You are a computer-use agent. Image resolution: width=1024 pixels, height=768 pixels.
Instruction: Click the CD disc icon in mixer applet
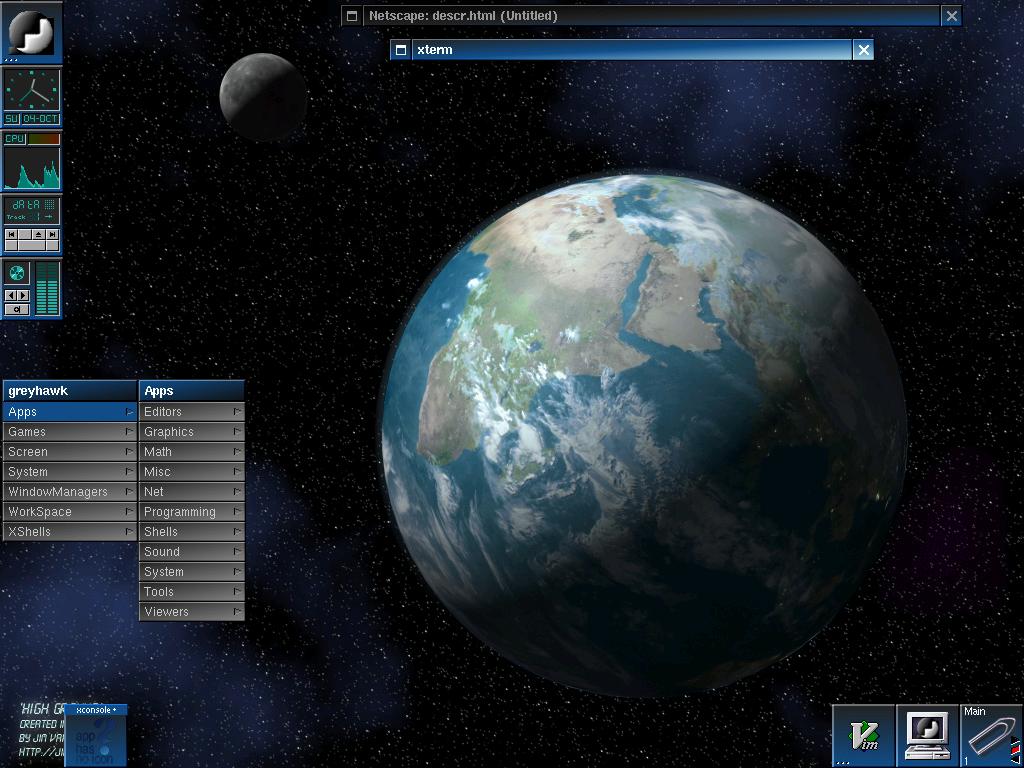click(x=16, y=273)
